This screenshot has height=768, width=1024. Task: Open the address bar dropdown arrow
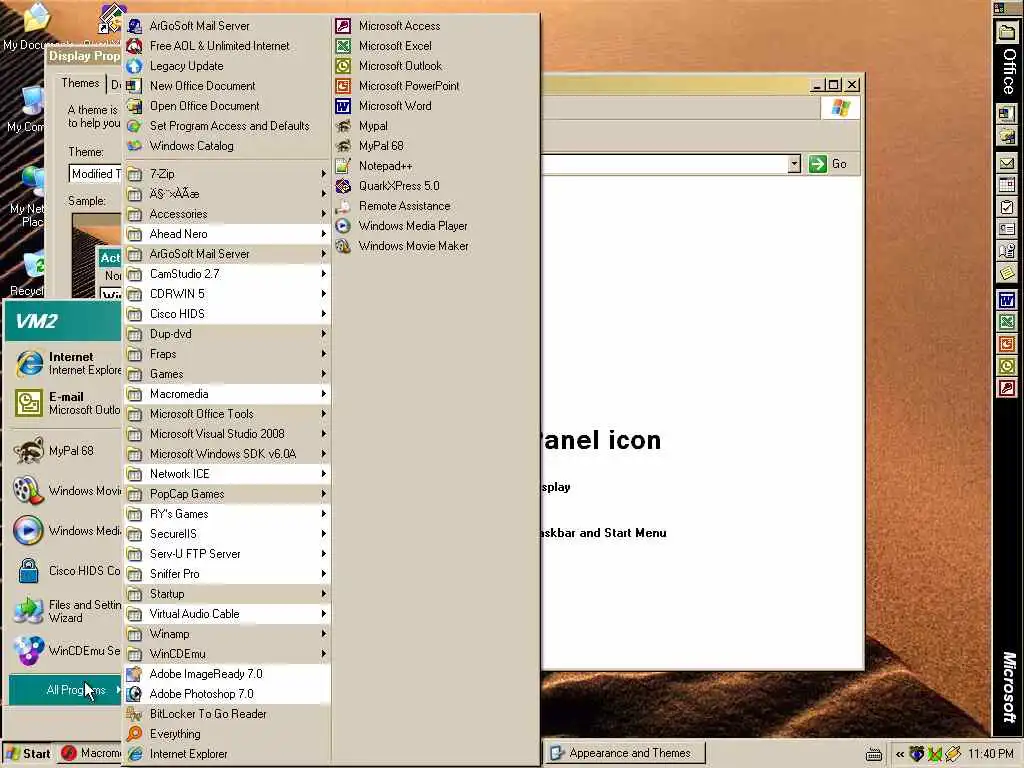(x=793, y=164)
